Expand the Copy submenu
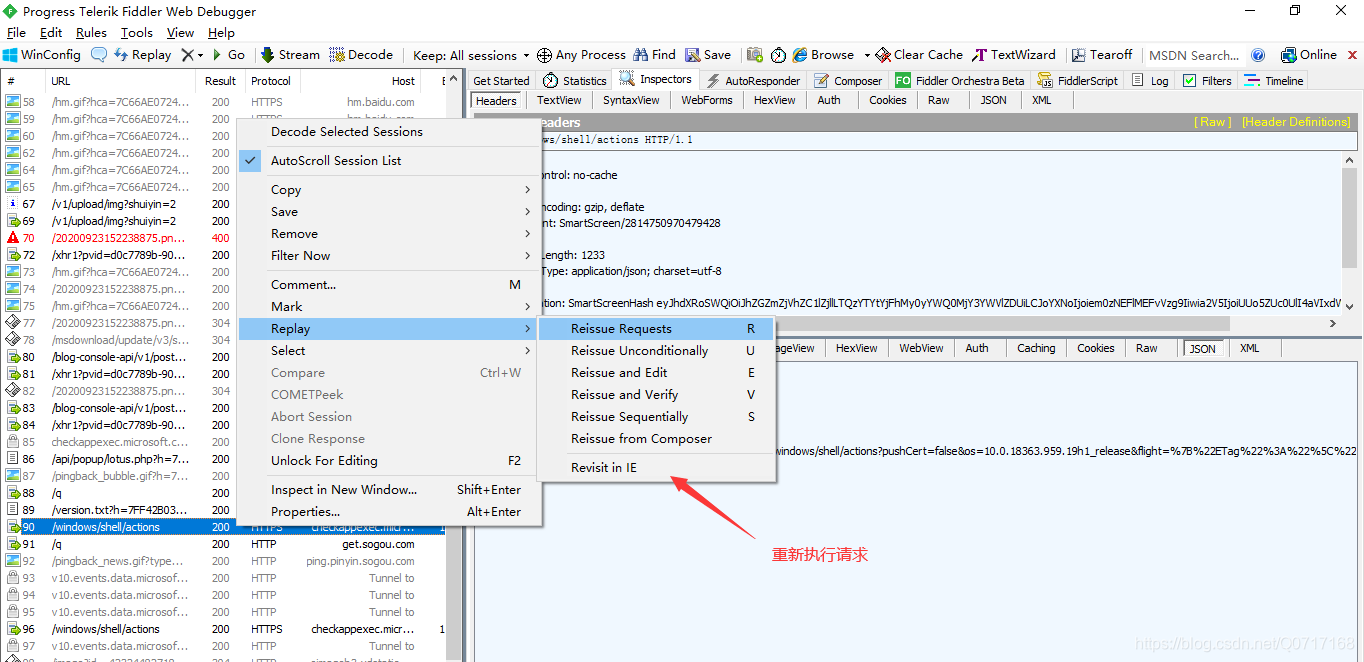This screenshot has width=1364, height=662. click(390, 190)
